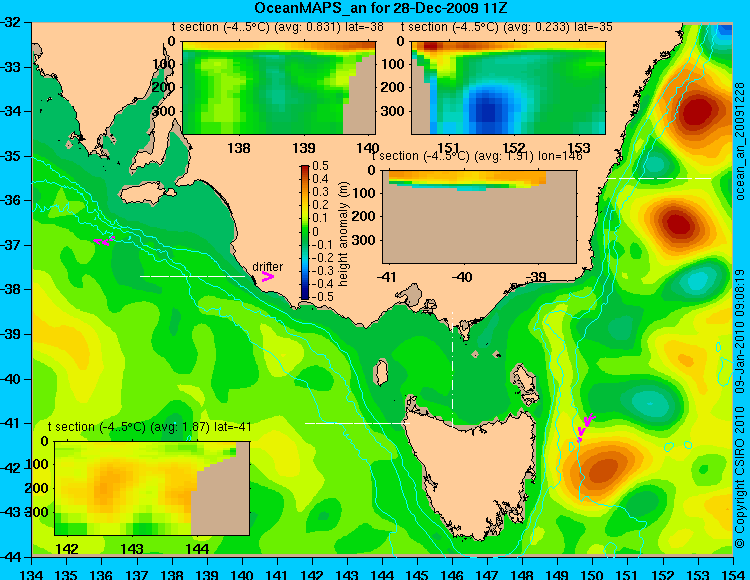Click the magenta drifter marker near 136E, 37S
750x580 pixels.
click(x=104, y=241)
